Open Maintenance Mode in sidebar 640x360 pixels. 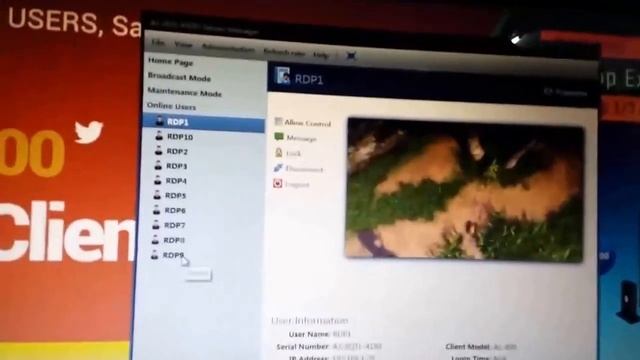tap(184, 92)
